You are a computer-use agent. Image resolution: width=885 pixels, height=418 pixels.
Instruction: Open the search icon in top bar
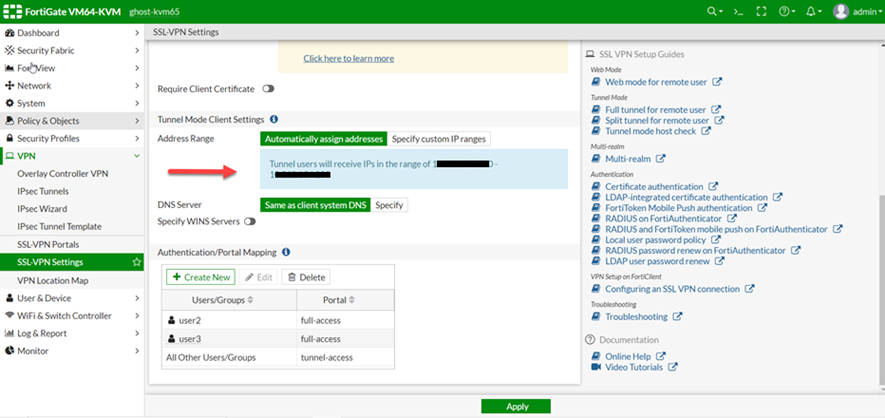pos(715,11)
